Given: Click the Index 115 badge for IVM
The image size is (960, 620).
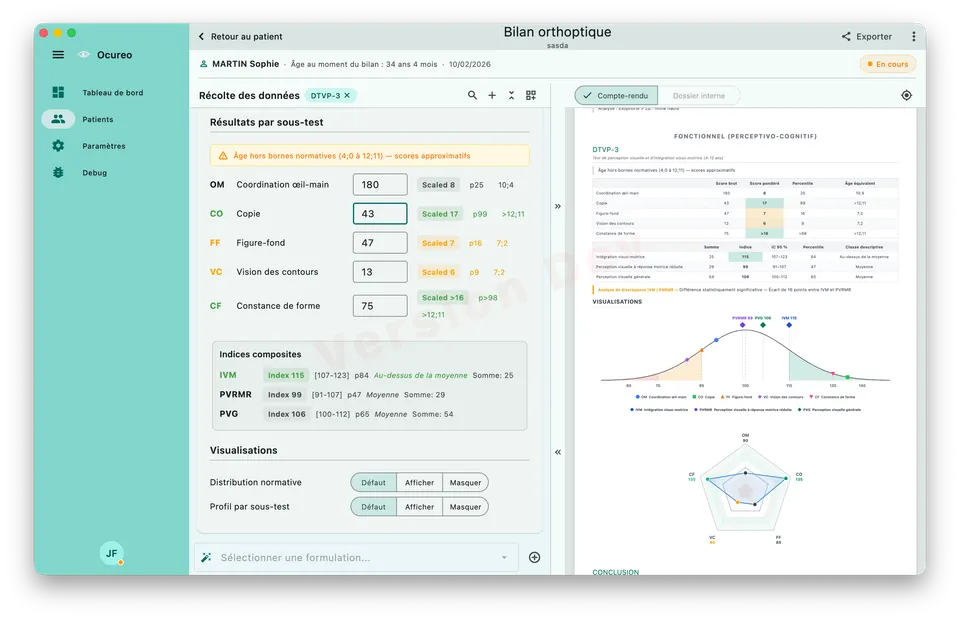Looking at the screenshot, I should pos(286,375).
